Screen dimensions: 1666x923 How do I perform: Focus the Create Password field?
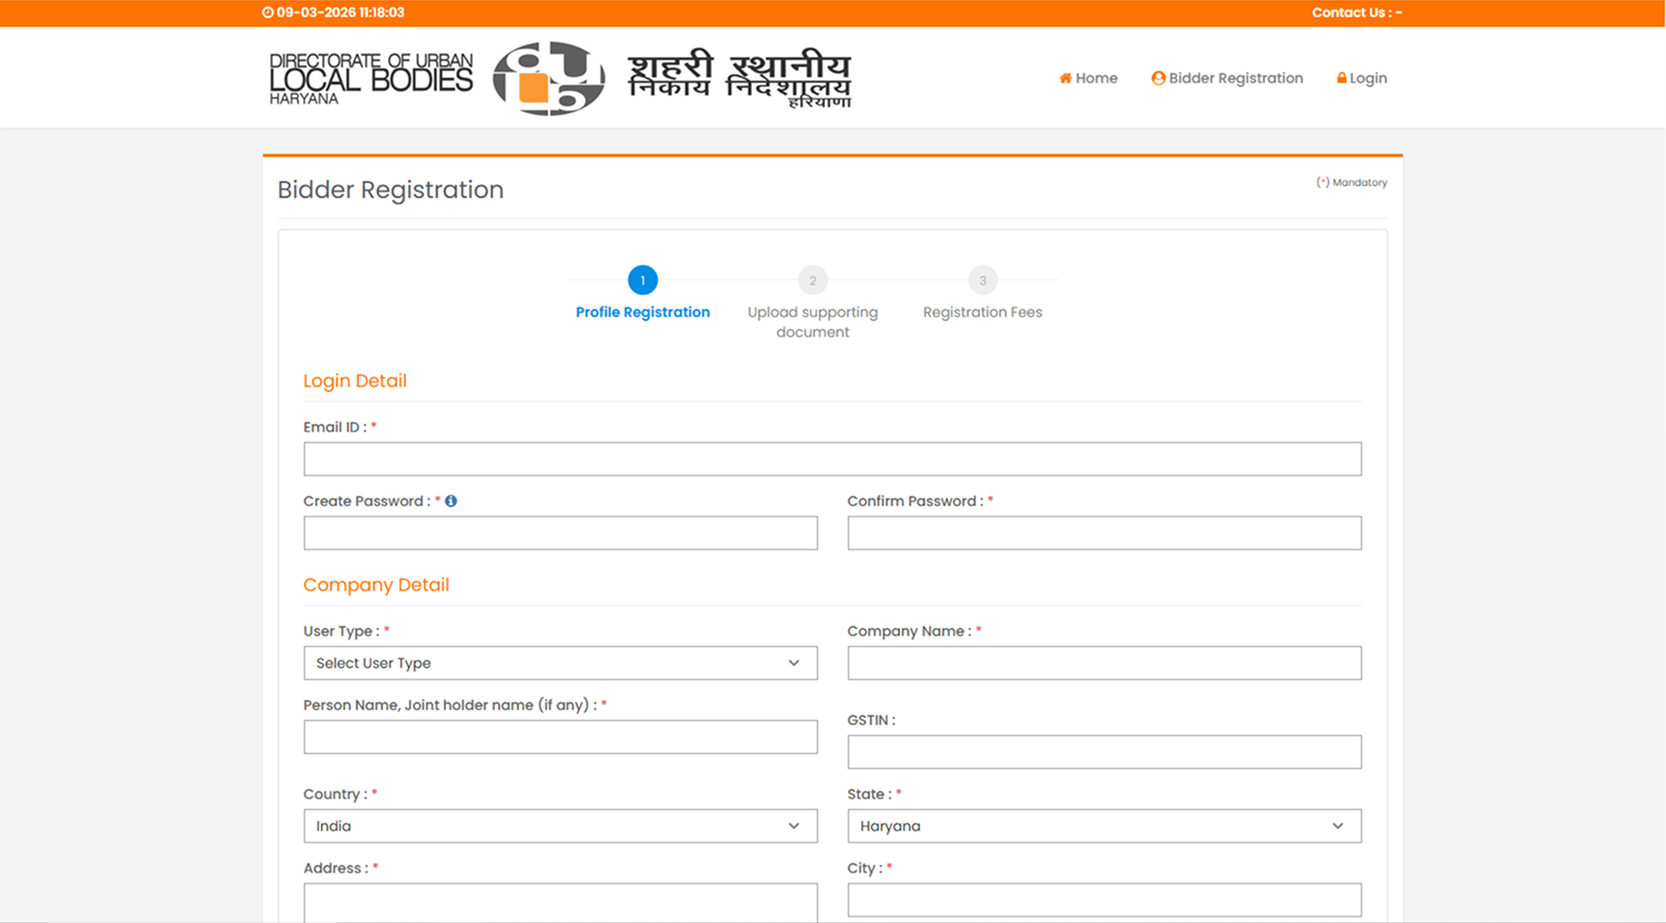(x=560, y=533)
